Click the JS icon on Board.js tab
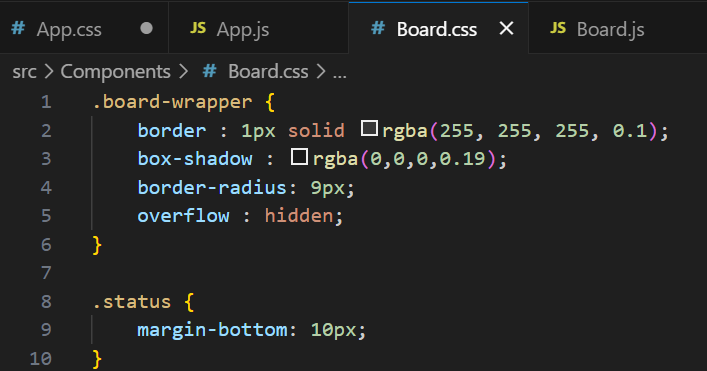 [x=558, y=28]
